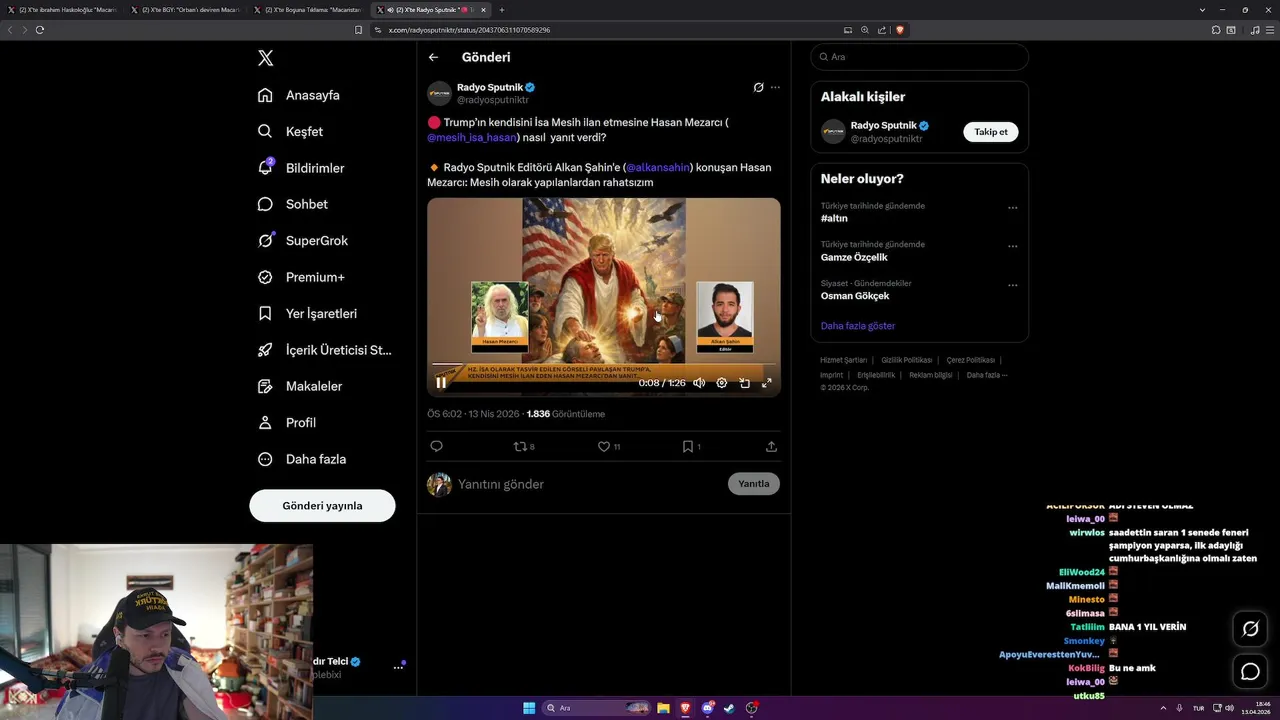Open Anasayfa in the sidebar
The image size is (1280, 720).
[299, 95]
